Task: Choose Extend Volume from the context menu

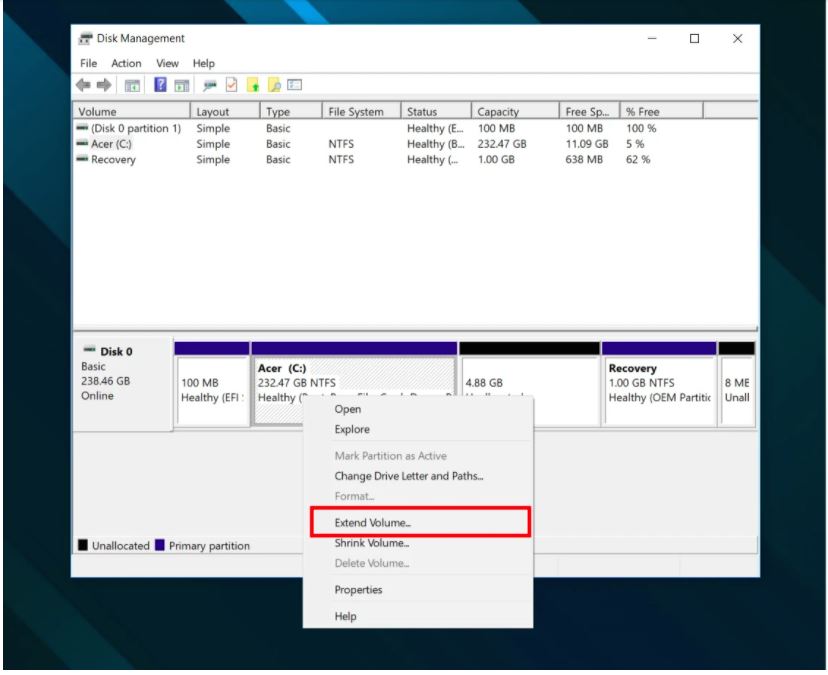Action: (370, 522)
